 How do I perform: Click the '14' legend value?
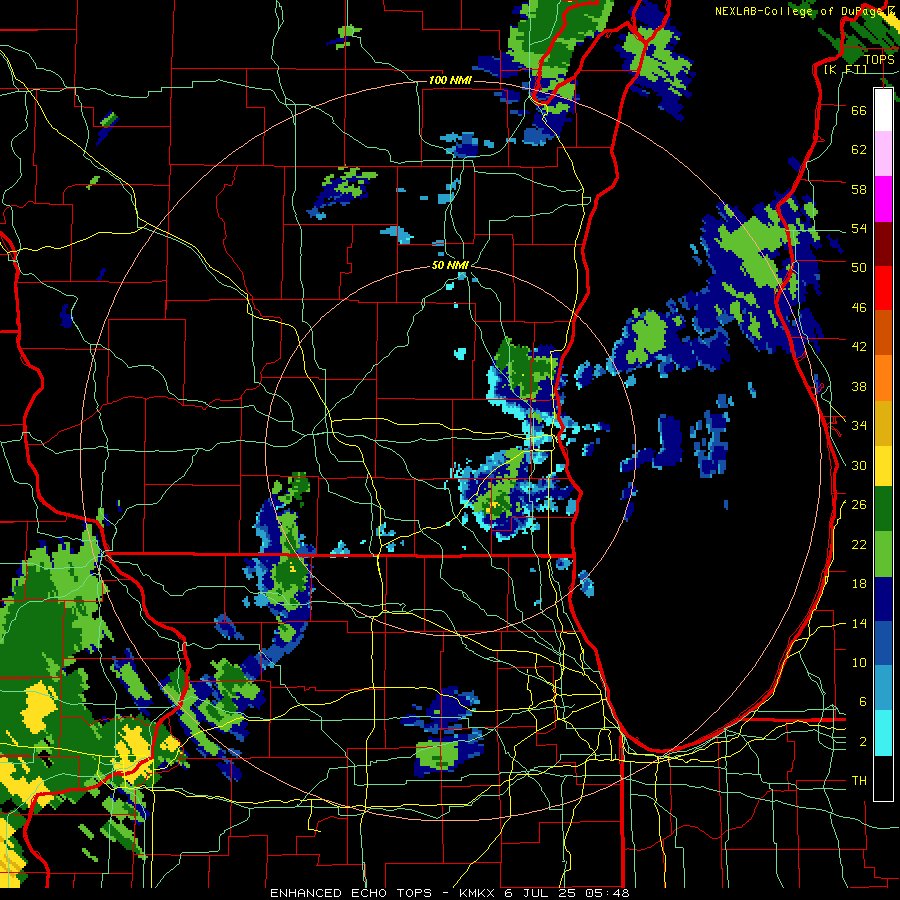tap(859, 623)
